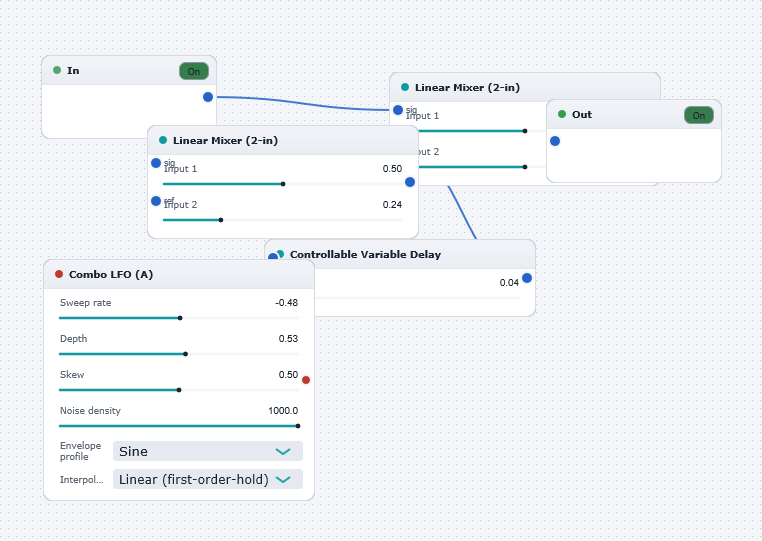Toggle the Out node On switch
Image resolution: width=762 pixels, height=541 pixels.
pos(699,115)
